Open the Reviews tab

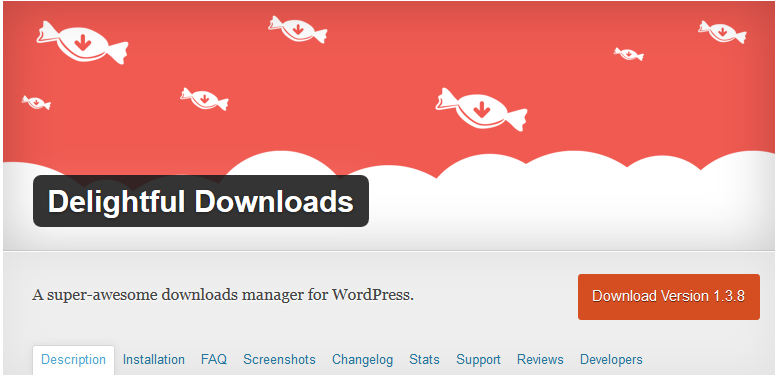[x=540, y=360]
